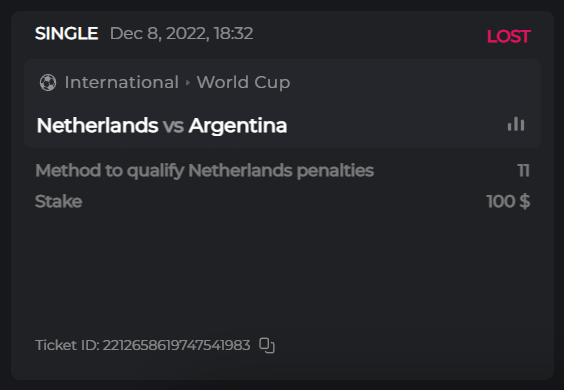Open the World Cup tournament link
This screenshot has width=564, height=390.
coord(243,82)
